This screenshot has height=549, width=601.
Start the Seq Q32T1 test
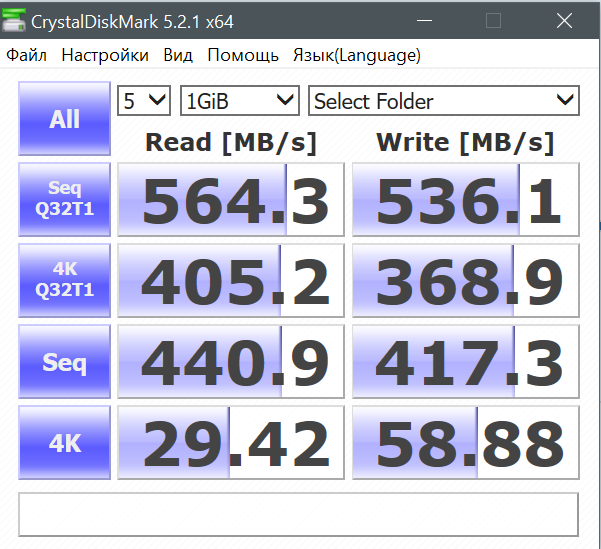tap(65, 199)
